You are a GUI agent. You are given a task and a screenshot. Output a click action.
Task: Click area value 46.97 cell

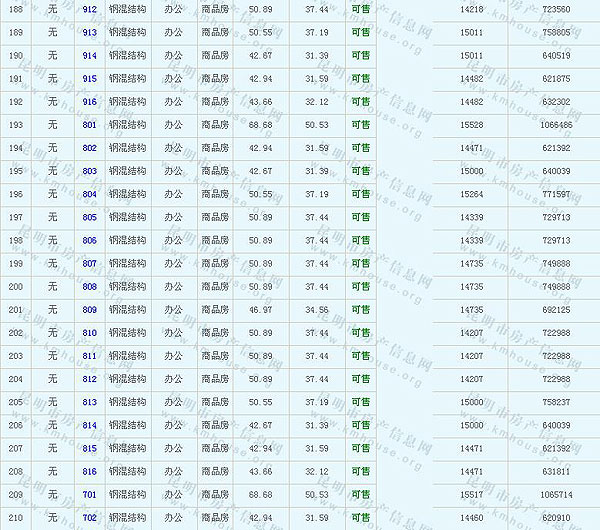[260, 310]
